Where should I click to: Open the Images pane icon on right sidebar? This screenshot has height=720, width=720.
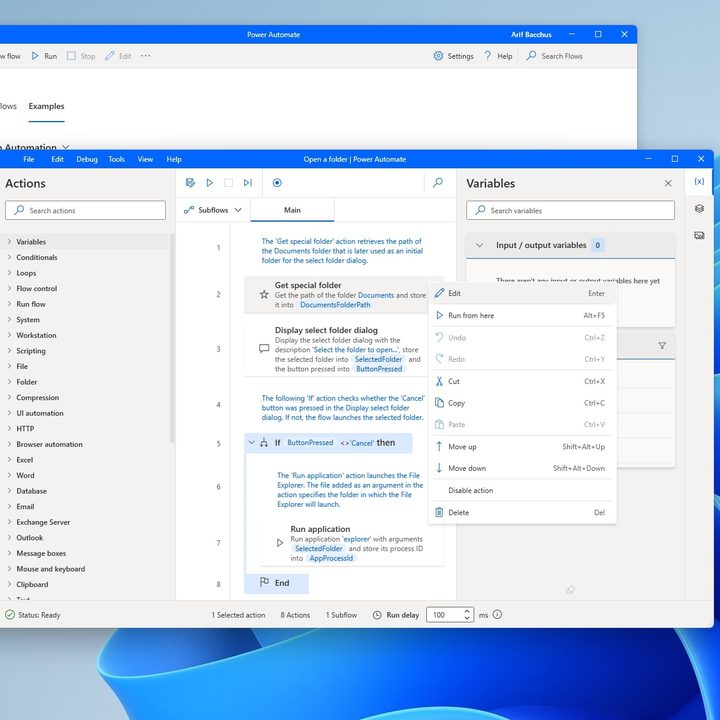[x=699, y=236]
